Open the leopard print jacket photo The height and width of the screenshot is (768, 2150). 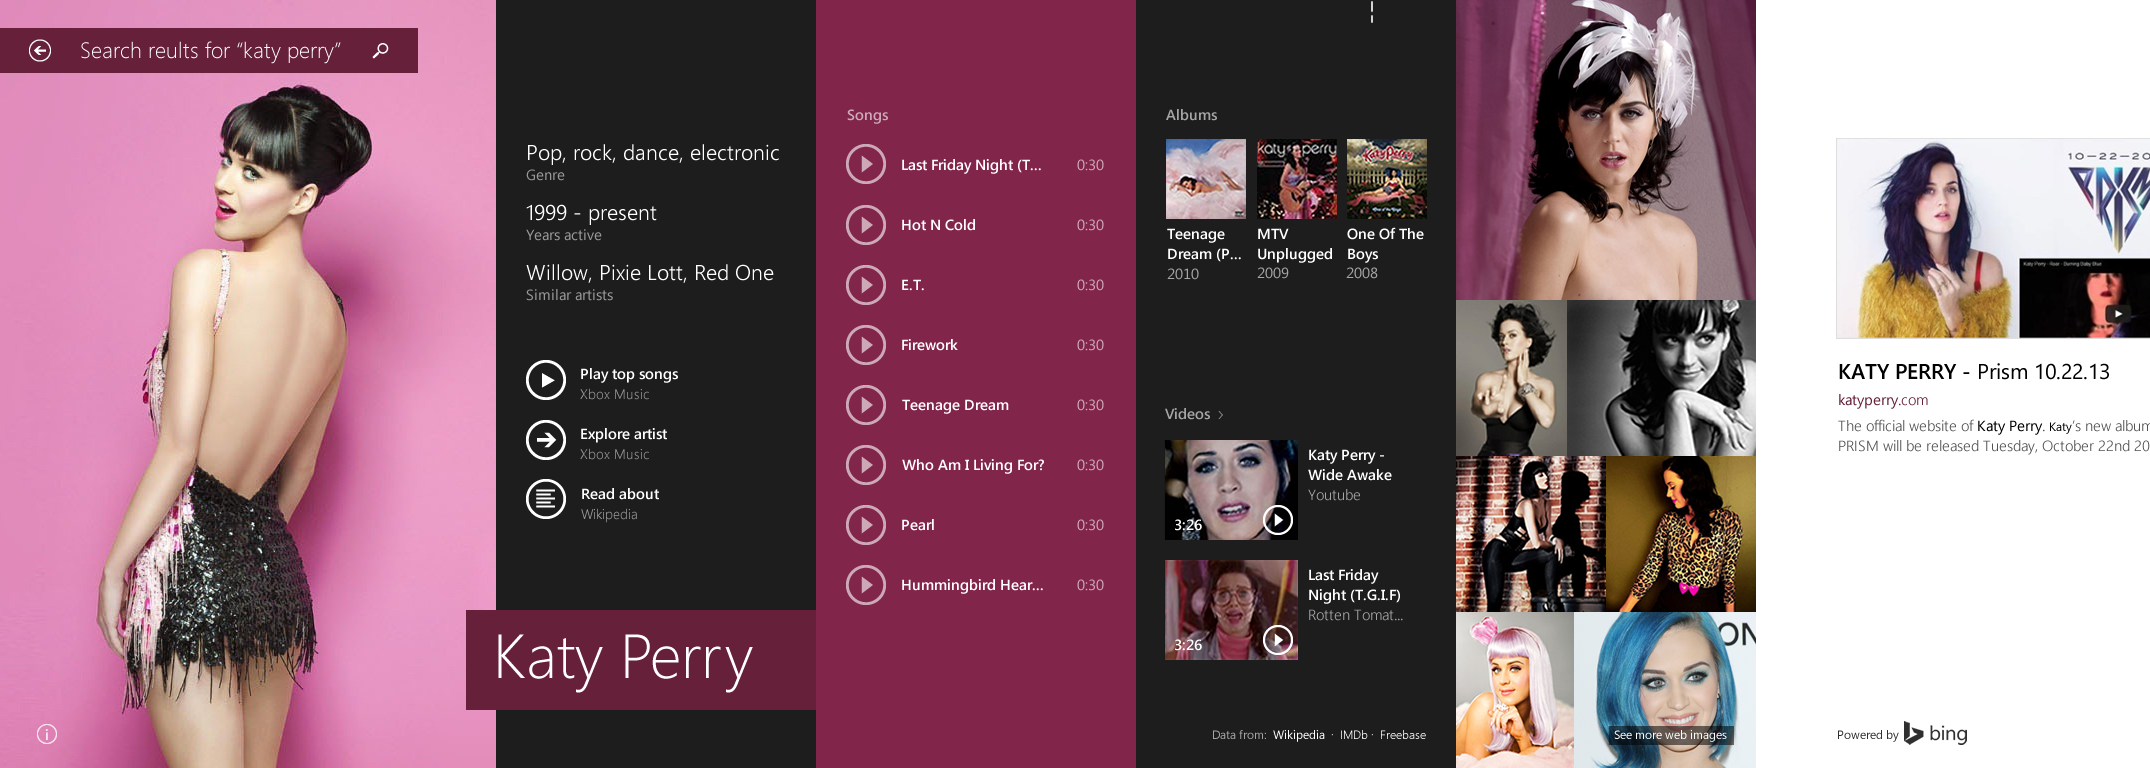point(1680,533)
